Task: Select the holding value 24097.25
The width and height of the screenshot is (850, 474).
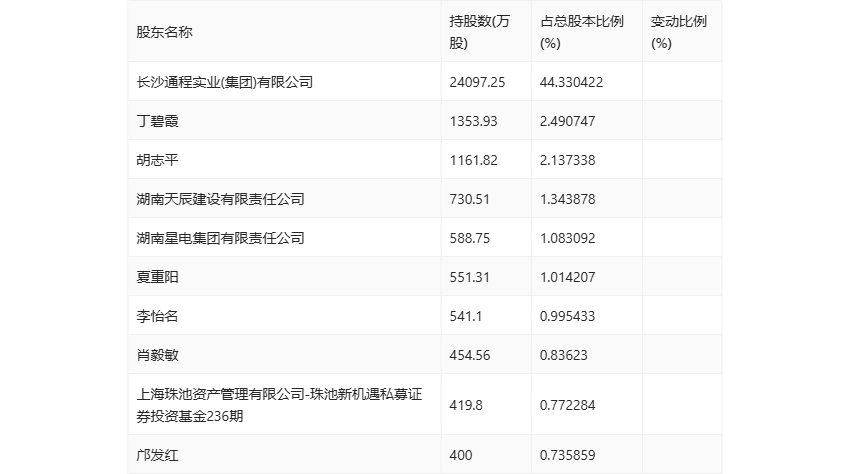Action: pyautogui.click(x=477, y=82)
